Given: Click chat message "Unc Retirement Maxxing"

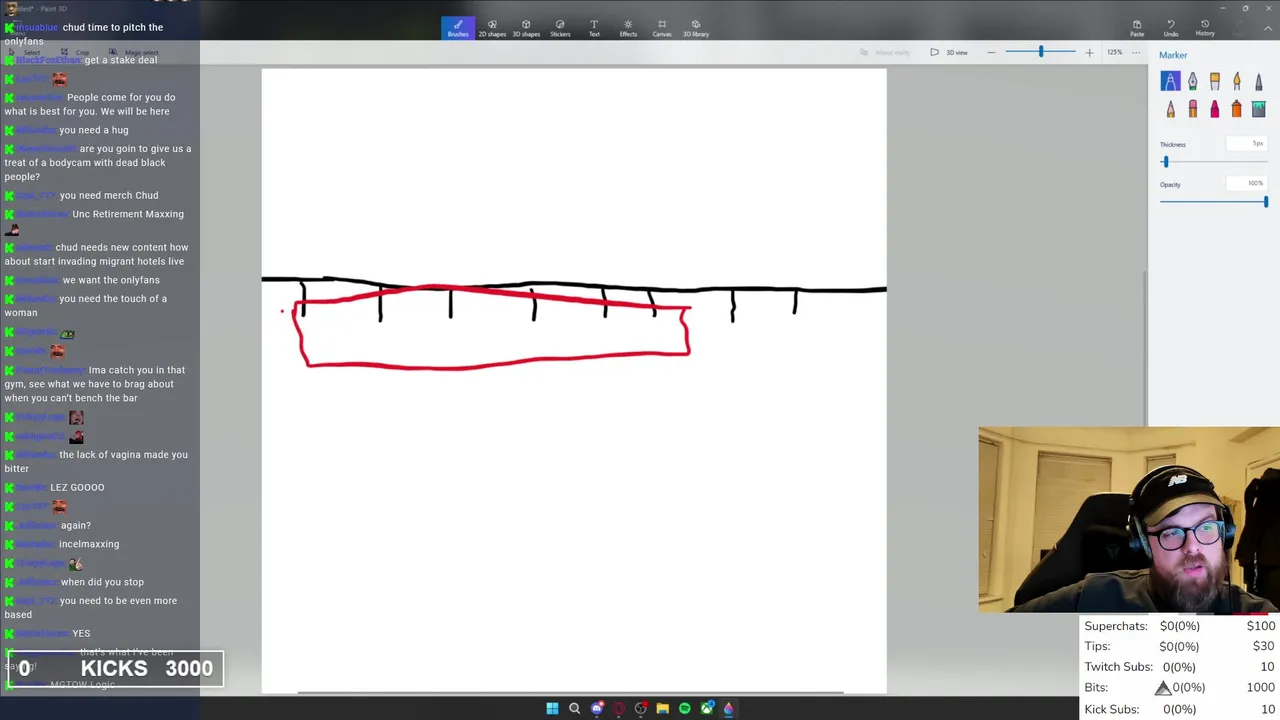Looking at the screenshot, I should (128, 214).
